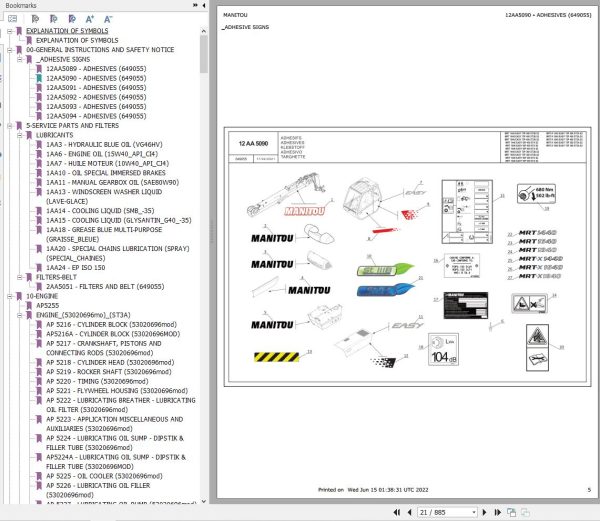The width and height of the screenshot is (600, 521).
Task: Collapse the 10-ENGINE tree node
Action: (10, 296)
